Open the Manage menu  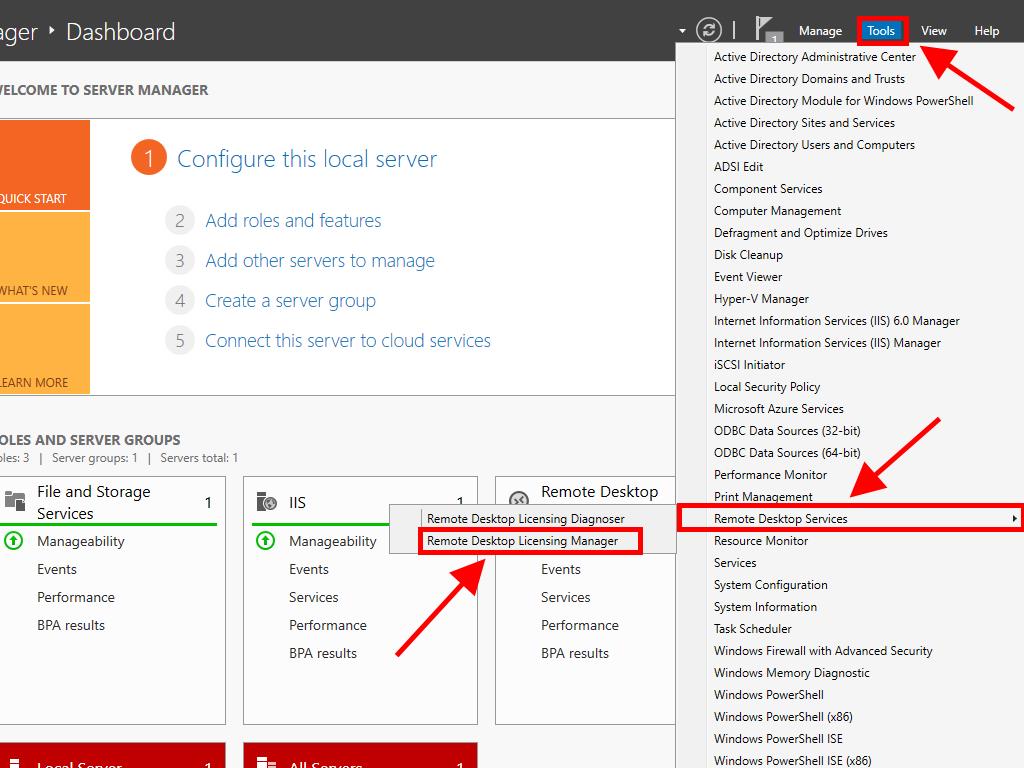pos(820,31)
